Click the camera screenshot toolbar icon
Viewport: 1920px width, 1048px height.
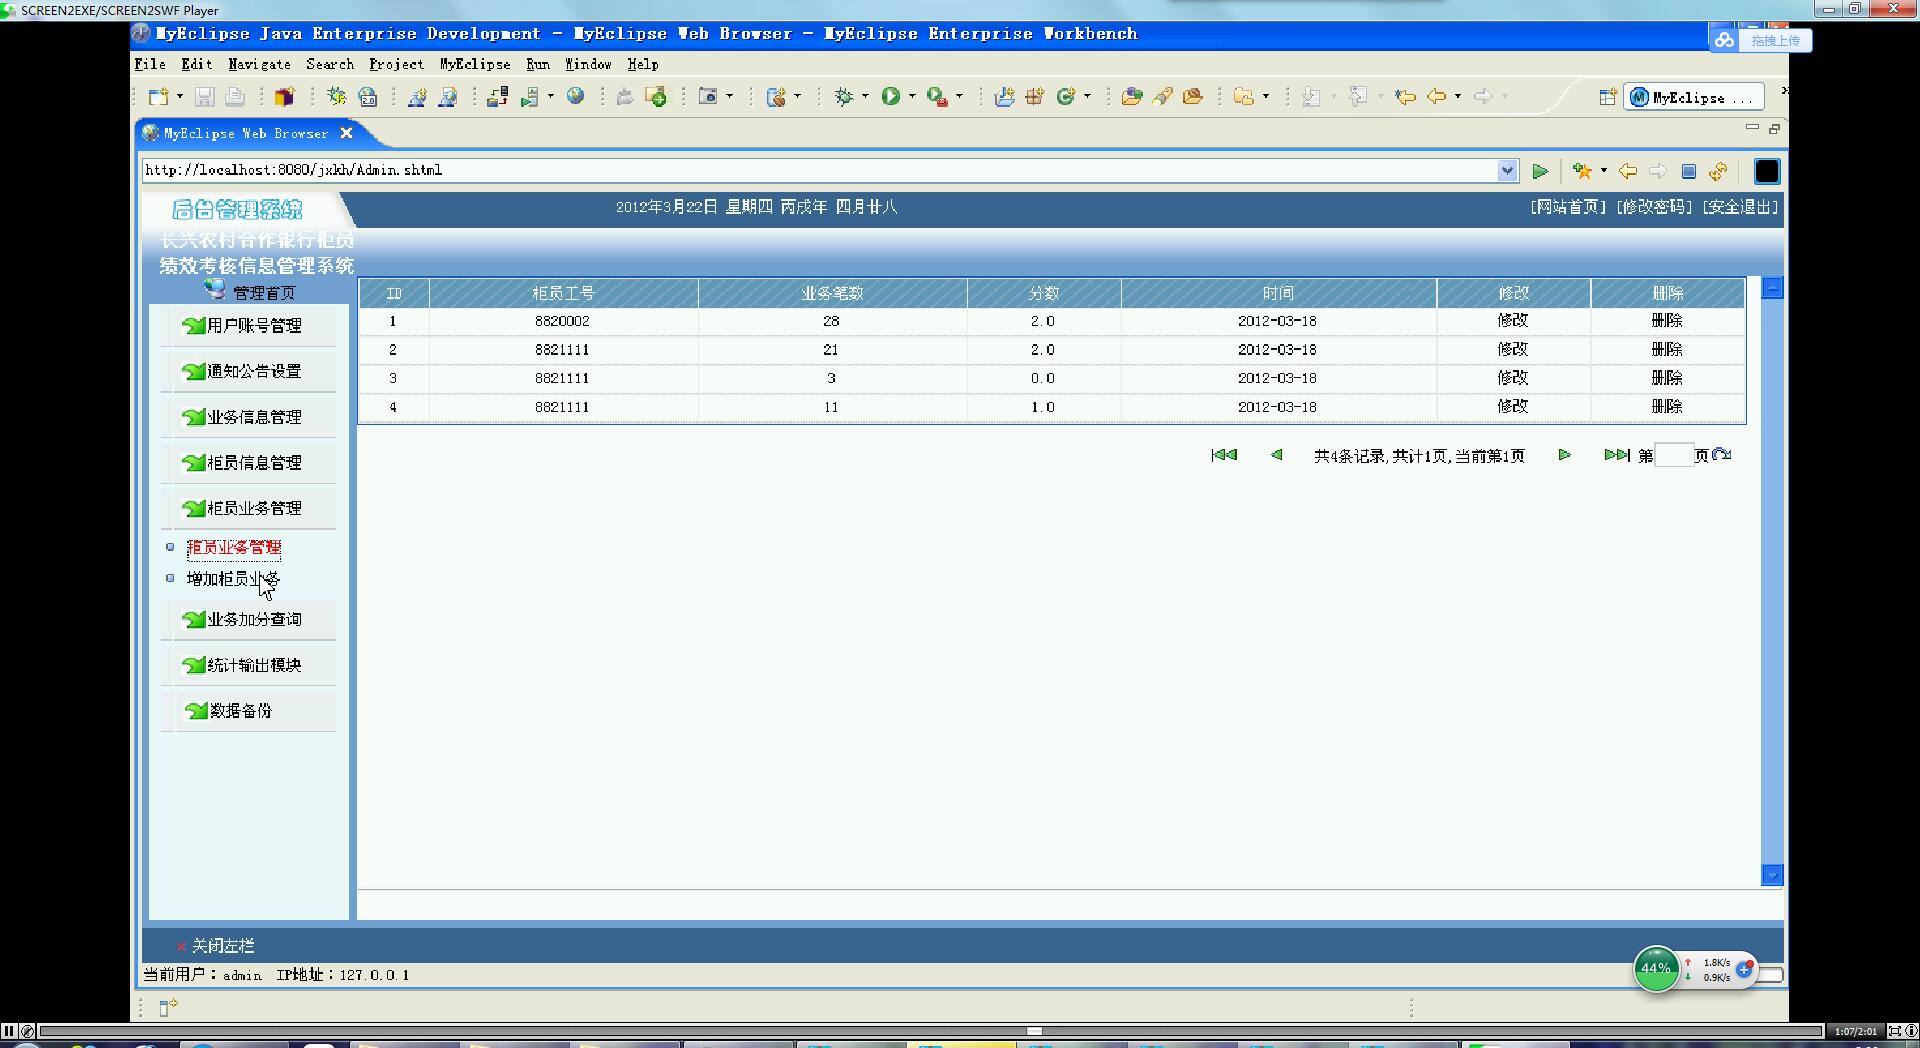click(x=708, y=96)
